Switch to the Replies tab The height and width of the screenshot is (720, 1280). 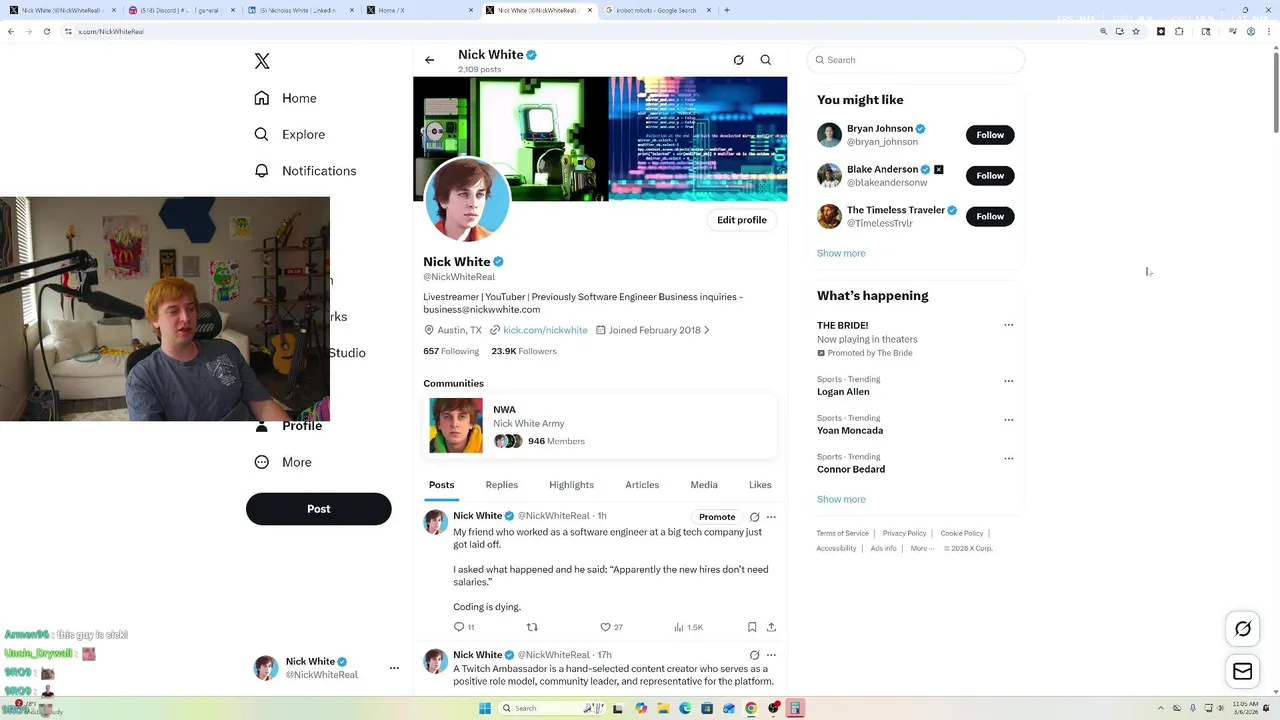(502, 485)
